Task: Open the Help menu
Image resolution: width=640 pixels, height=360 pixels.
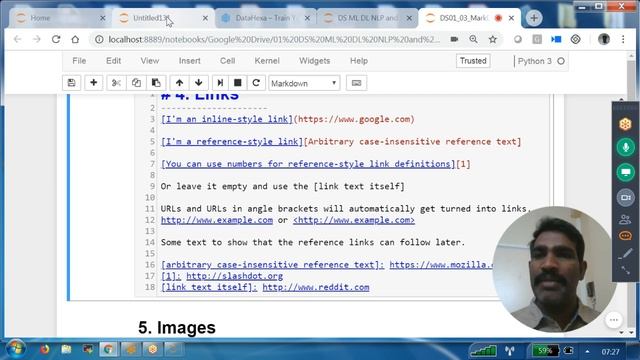Action: coord(359,61)
